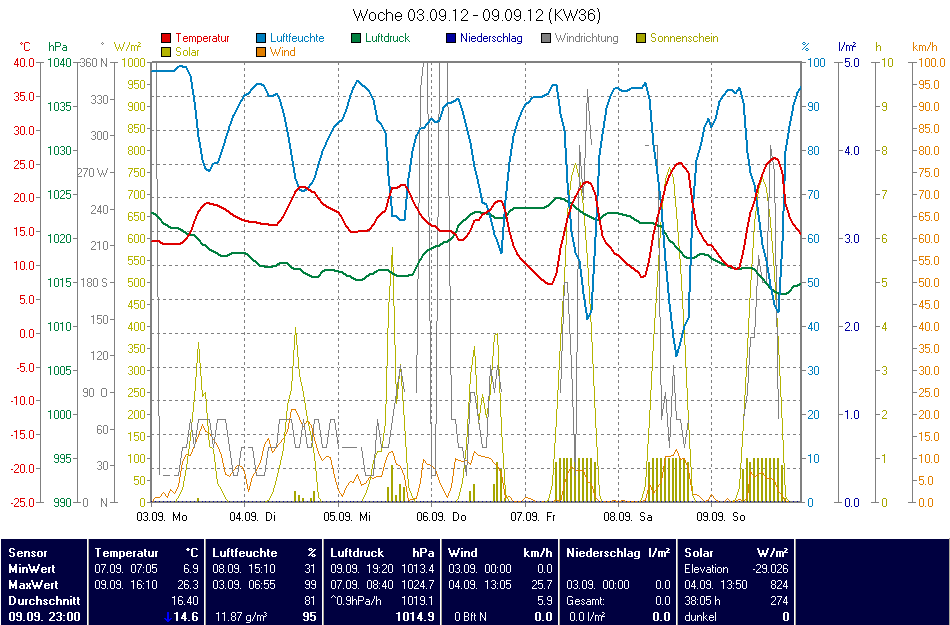Image resolution: width=950 pixels, height=625 pixels.
Task: Click the current humidity value 95
Action: tap(310, 617)
